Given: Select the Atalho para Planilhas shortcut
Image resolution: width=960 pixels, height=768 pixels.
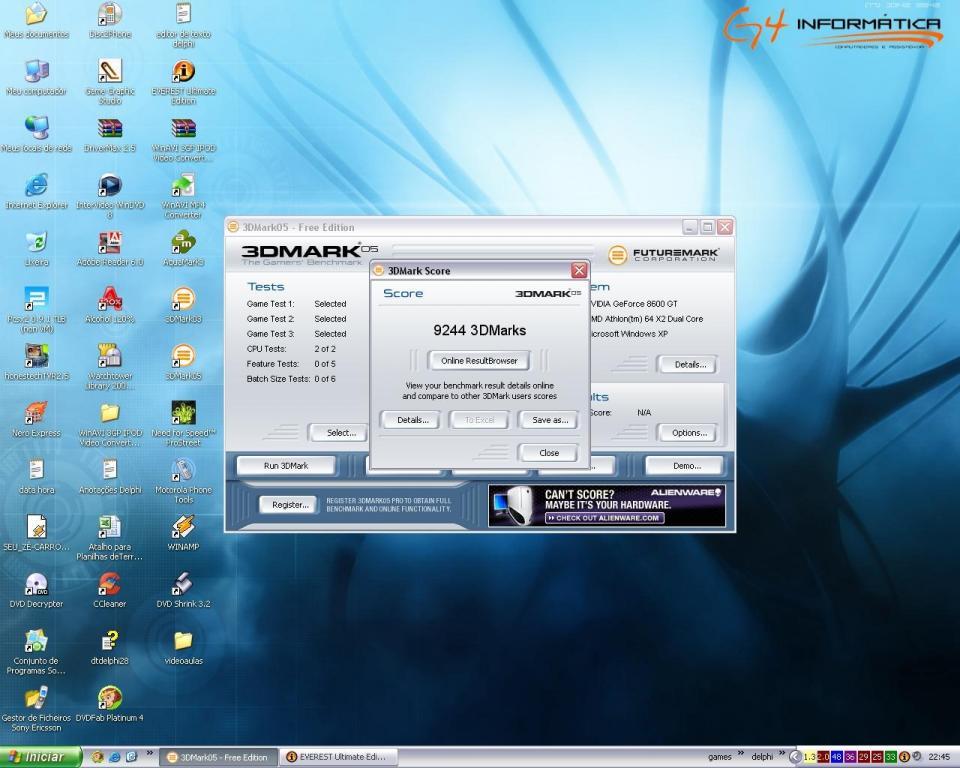Looking at the screenshot, I should point(110,538).
